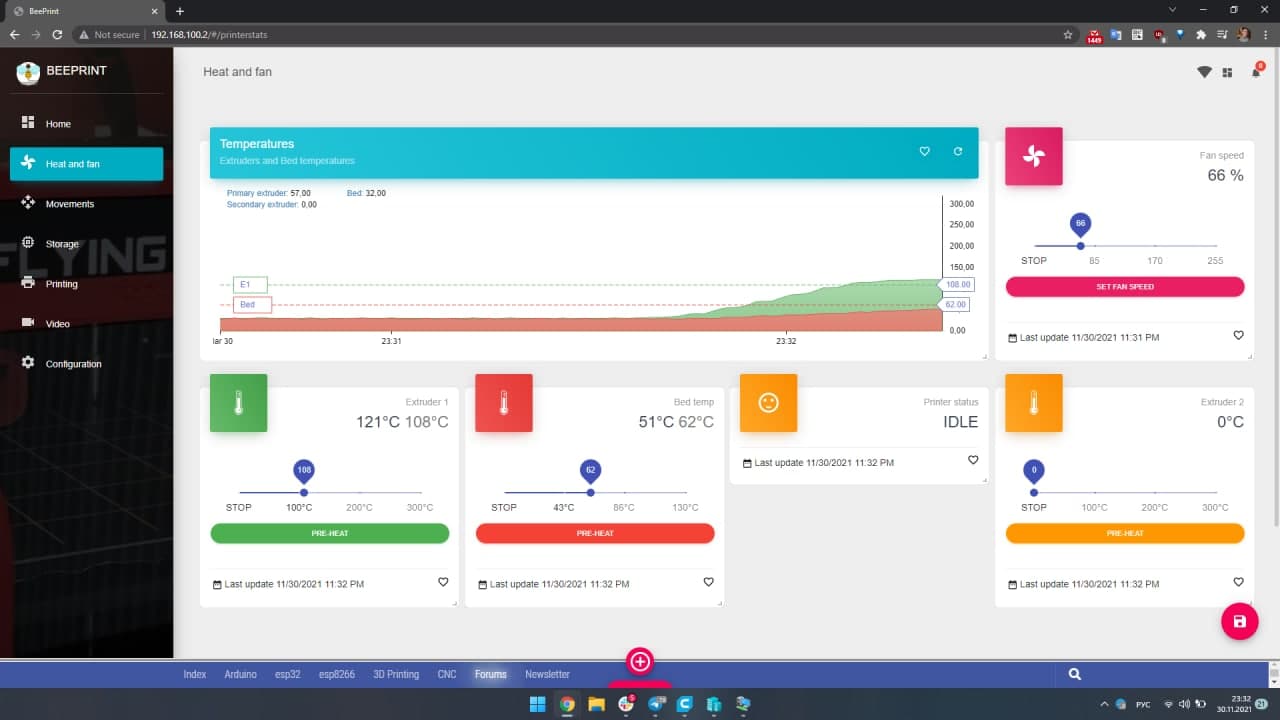Click the orange Extruder 2 thermometer tile
1280x720 pixels.
click(1033, 403)
